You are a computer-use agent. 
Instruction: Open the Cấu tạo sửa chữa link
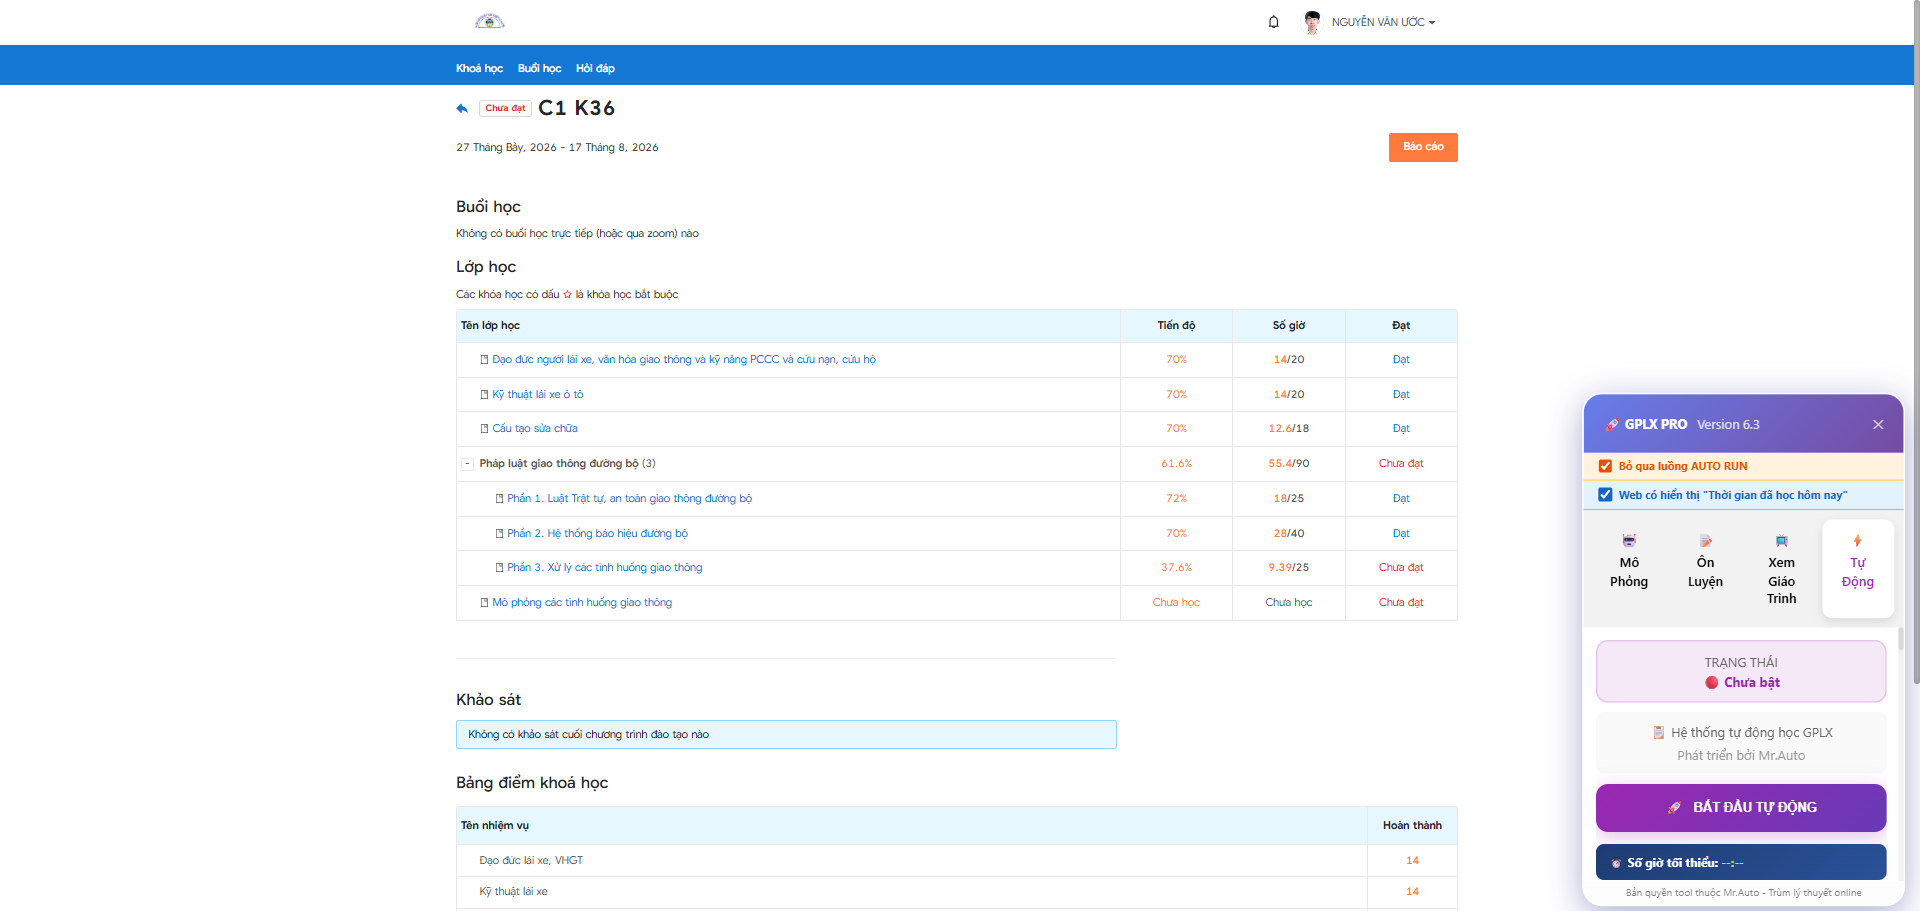click(x=535, y=429)
